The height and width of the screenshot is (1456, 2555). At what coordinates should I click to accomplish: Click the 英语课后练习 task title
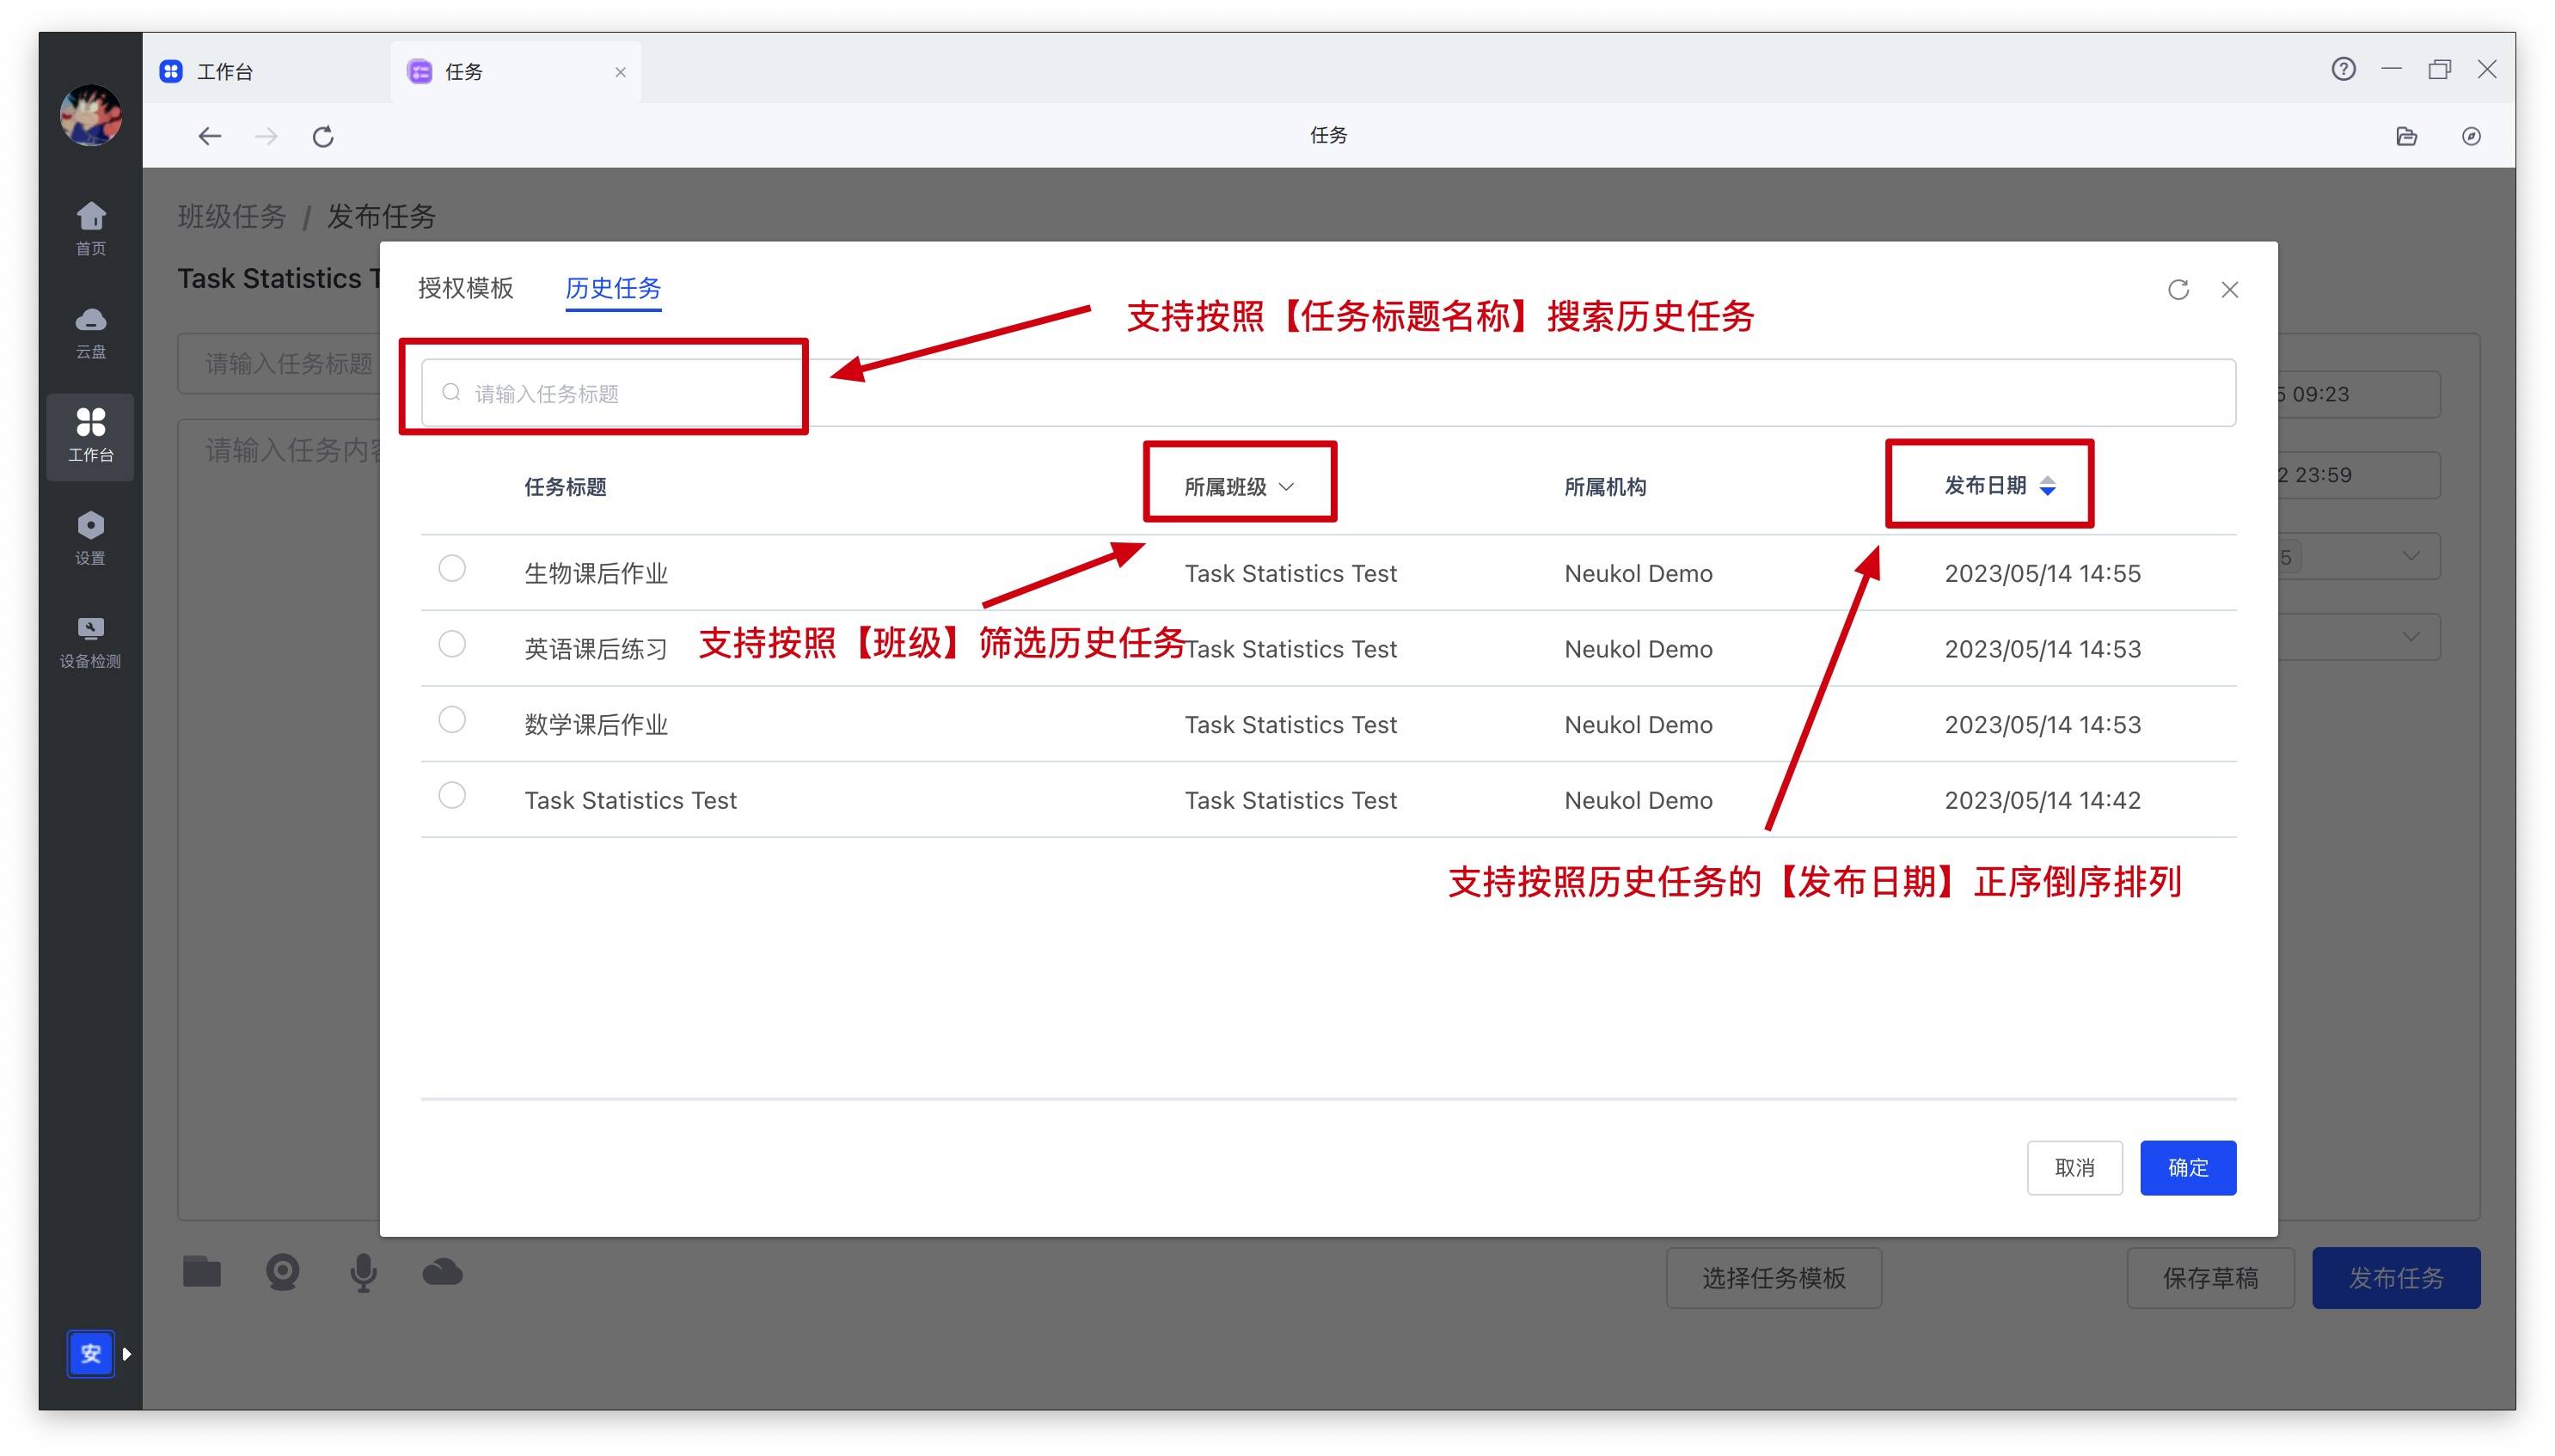coord(596,649)
